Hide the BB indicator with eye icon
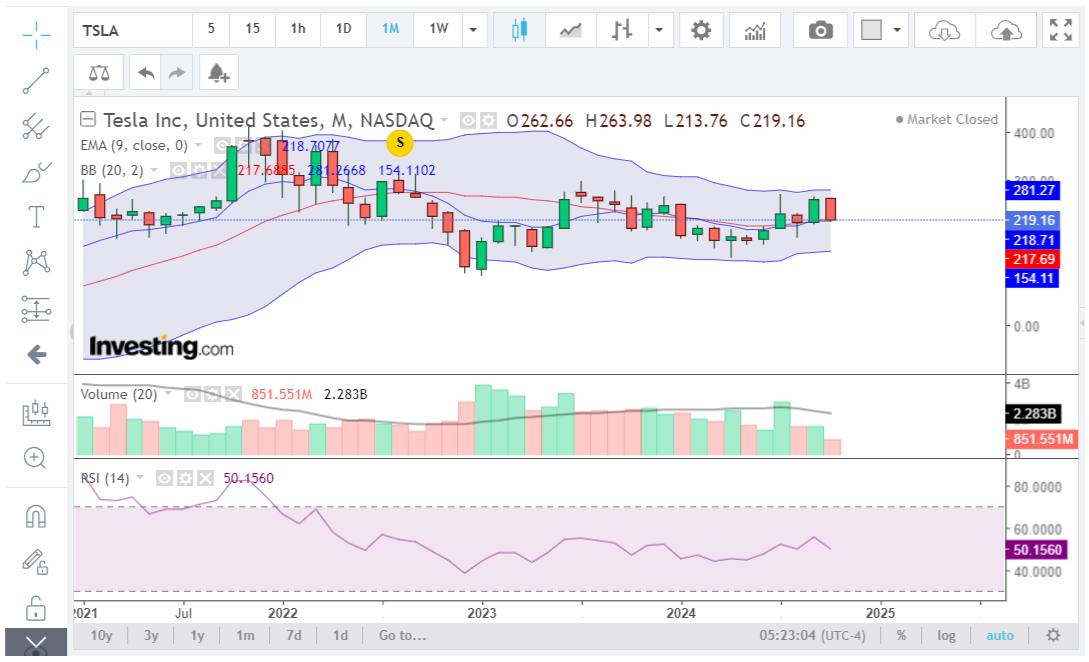Screen dimensions: 1089x662 pos(178,170)
